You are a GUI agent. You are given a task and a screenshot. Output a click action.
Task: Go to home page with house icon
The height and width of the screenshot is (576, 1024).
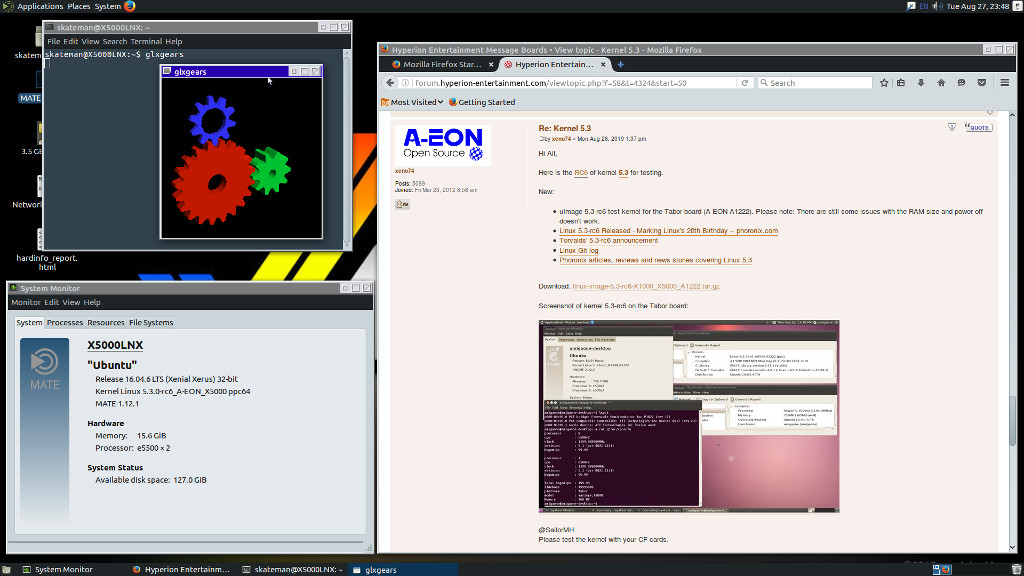(x=941, y=83)
